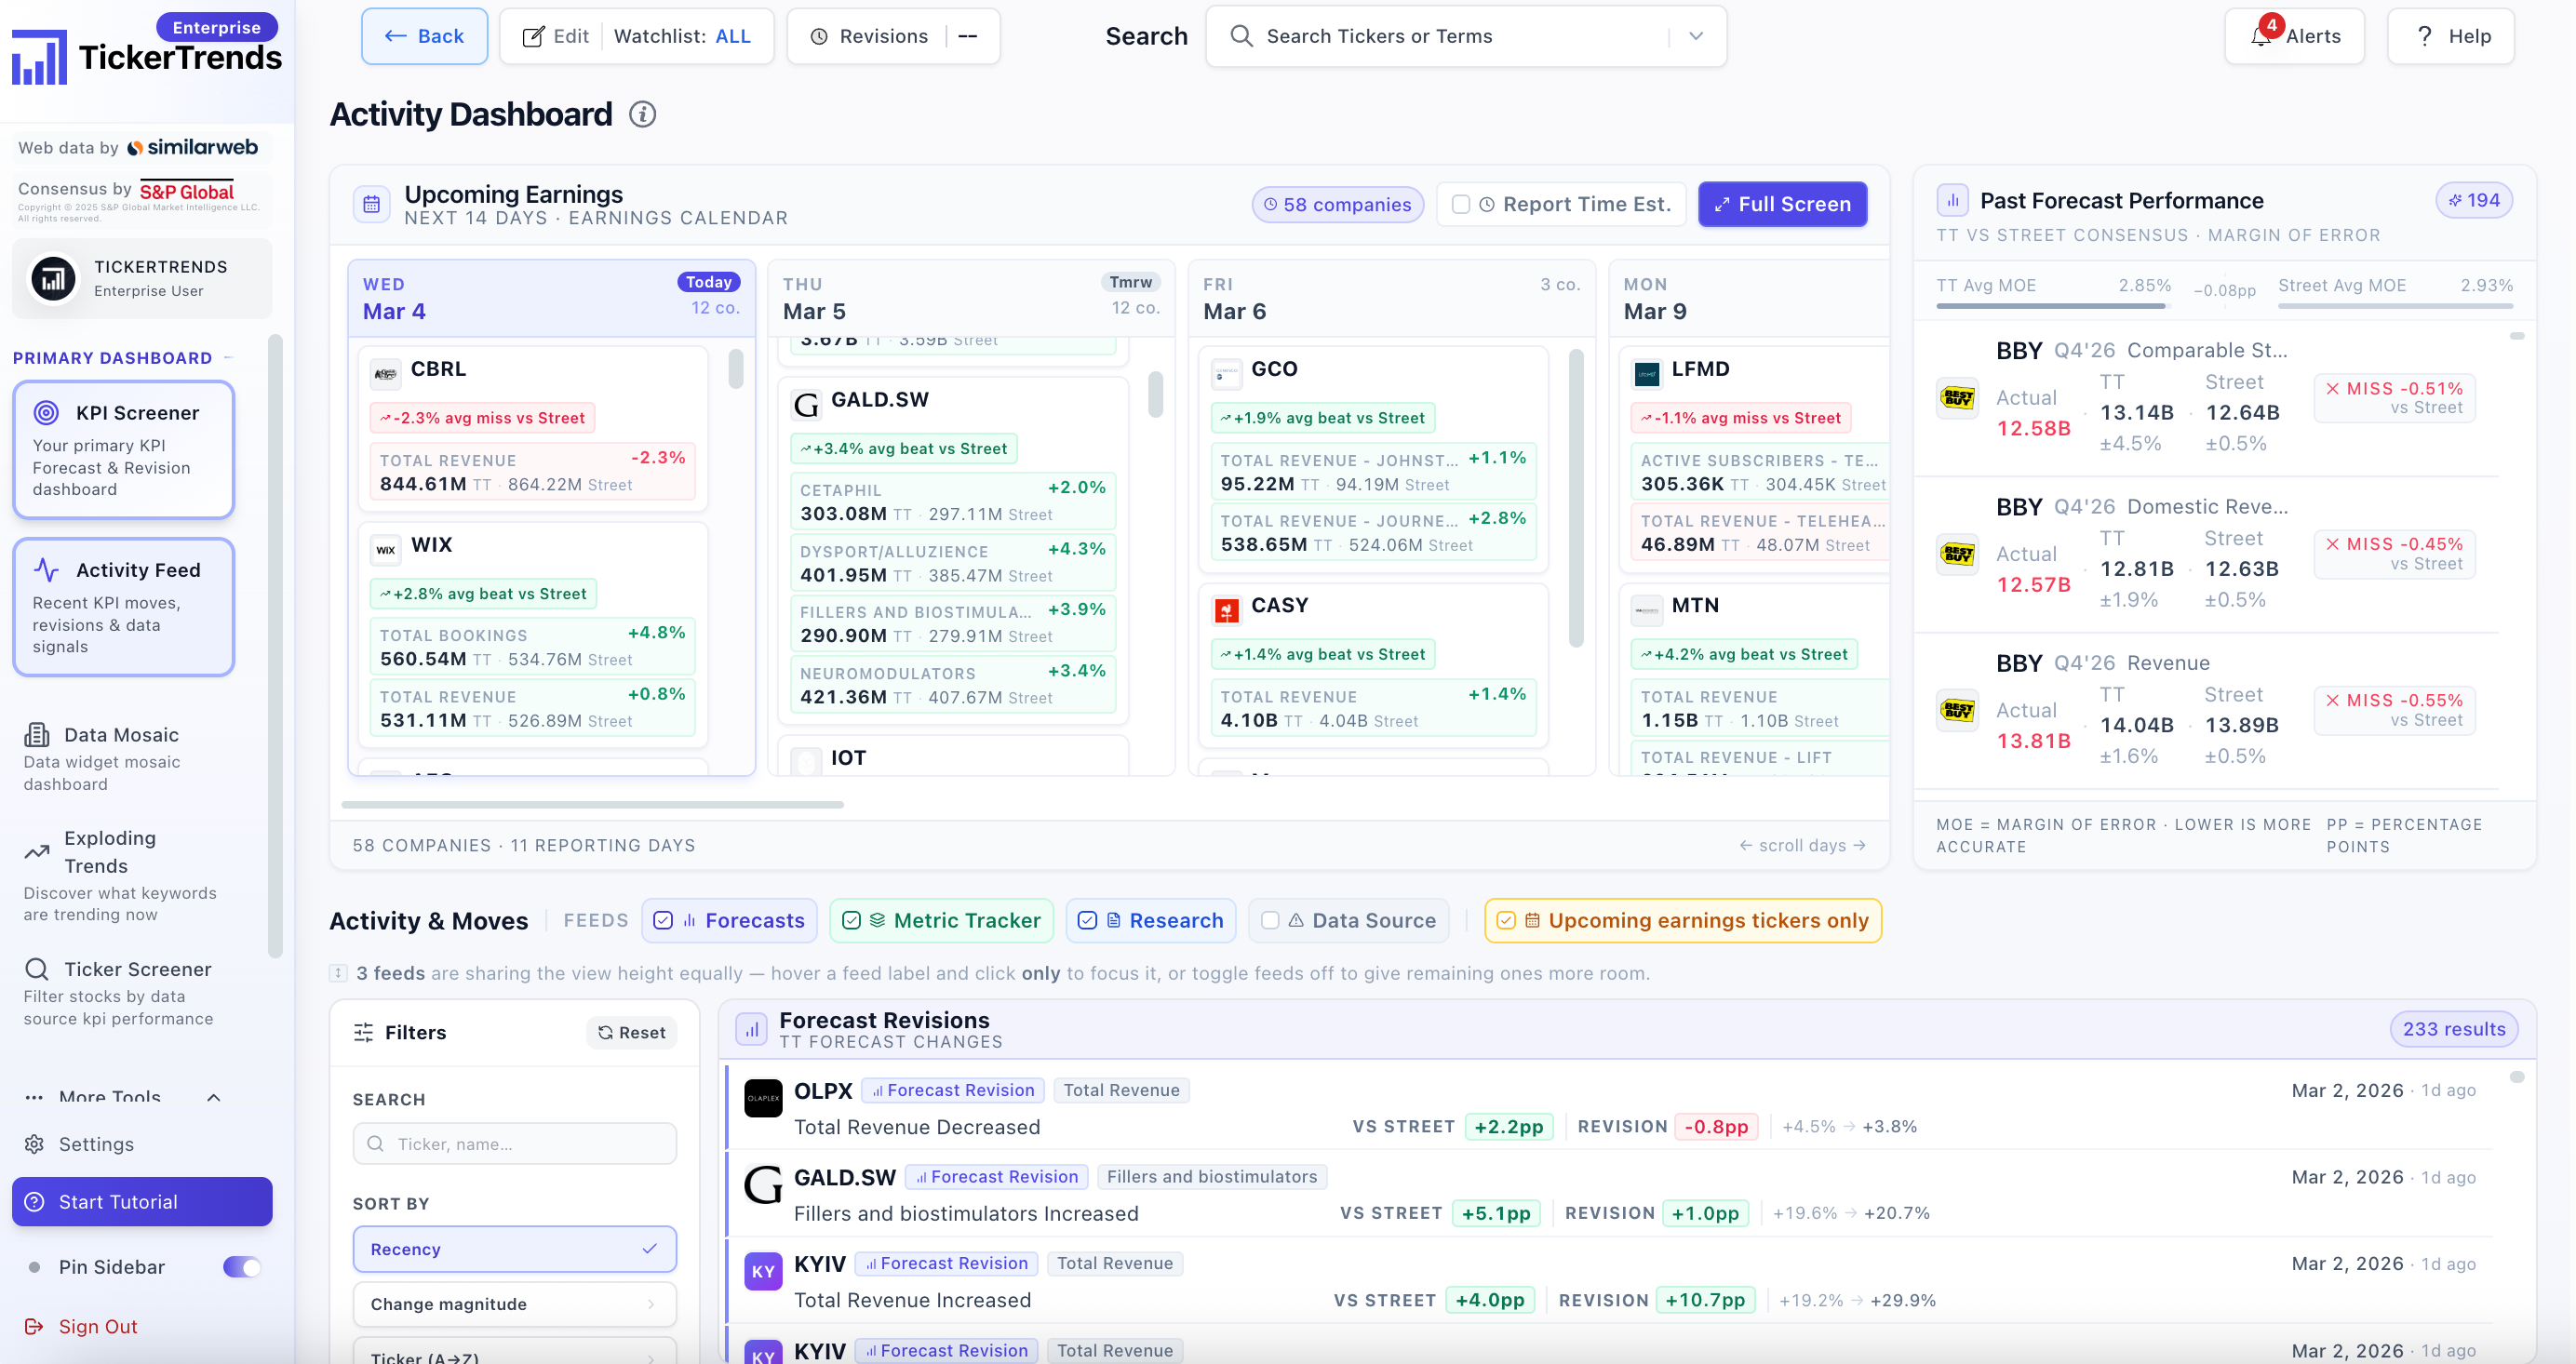Viewport: 2576px width, 1364px height.
Task: Click the Ticker, name filter search field
Action: click(514, 1144)
